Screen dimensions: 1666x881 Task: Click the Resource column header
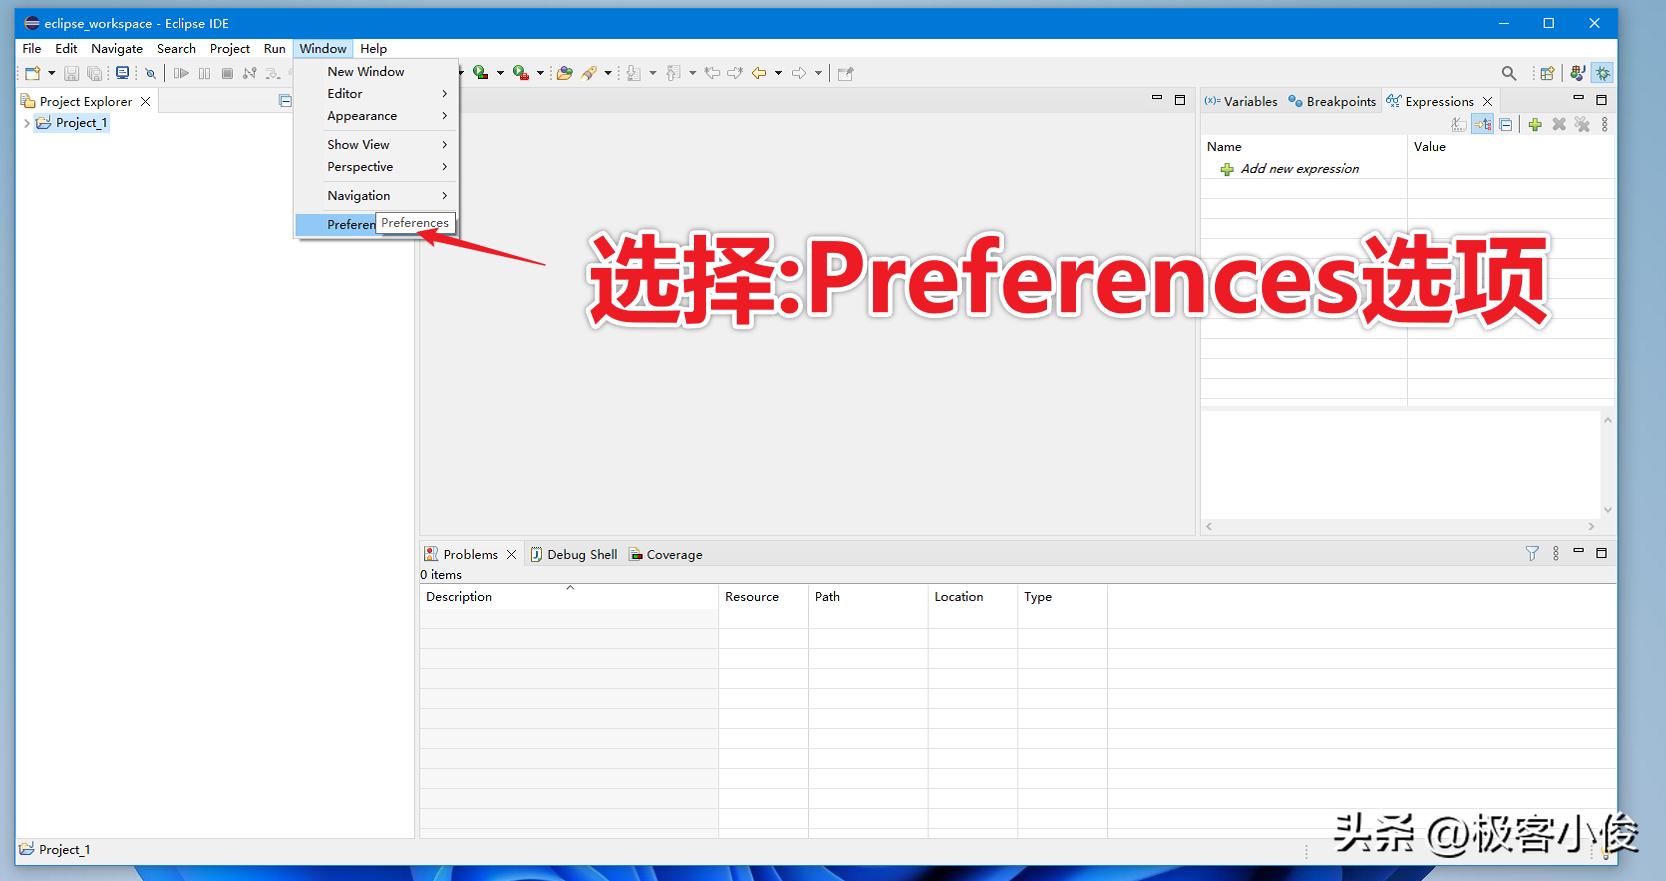[763, 597]
